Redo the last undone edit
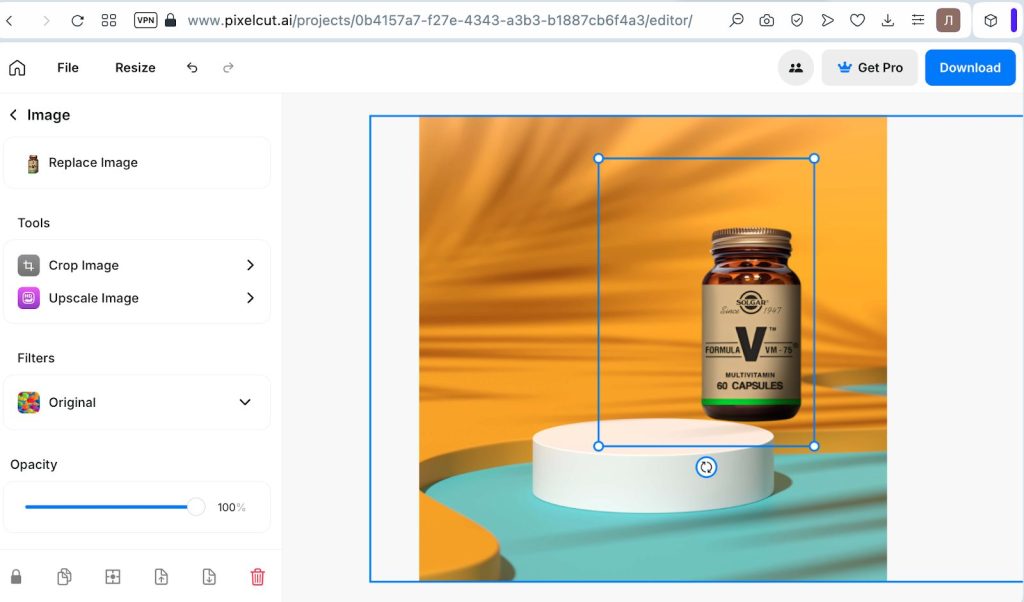Viewport: 1024px width, 602px height. click(228, 67)
